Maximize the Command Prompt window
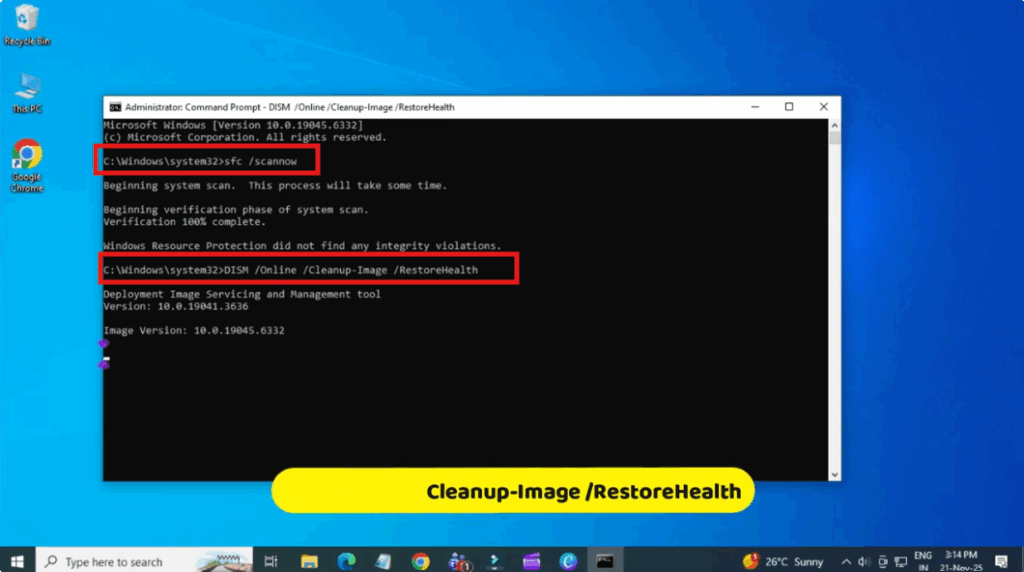Screen dimensions: 1024x572 click(x=789, y=107)
